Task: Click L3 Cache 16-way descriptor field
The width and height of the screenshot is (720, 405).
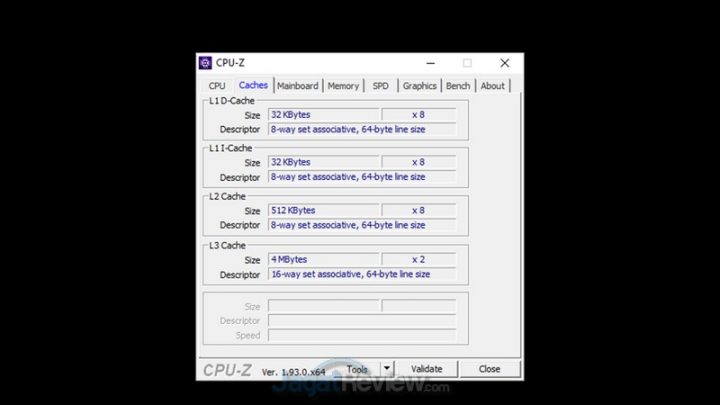Action: [362, 275]
